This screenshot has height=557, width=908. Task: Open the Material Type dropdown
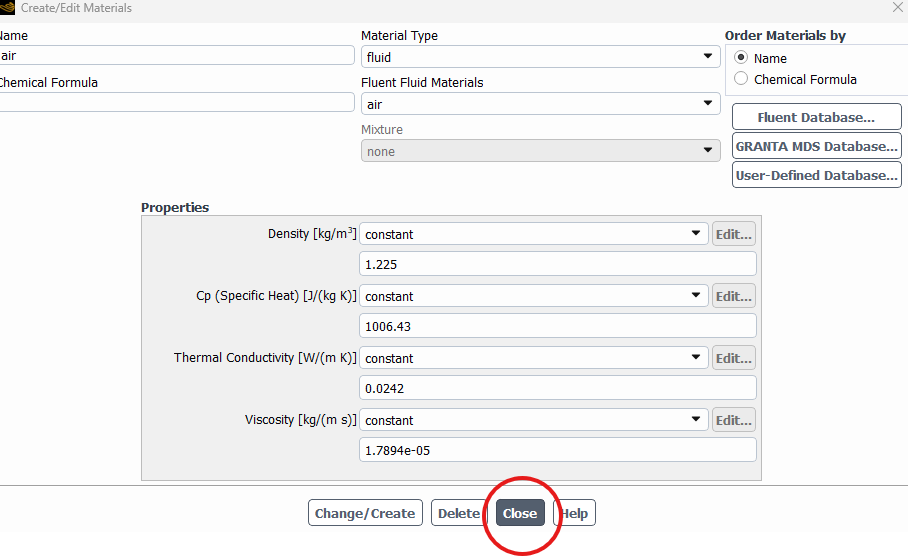click(540, 57)
